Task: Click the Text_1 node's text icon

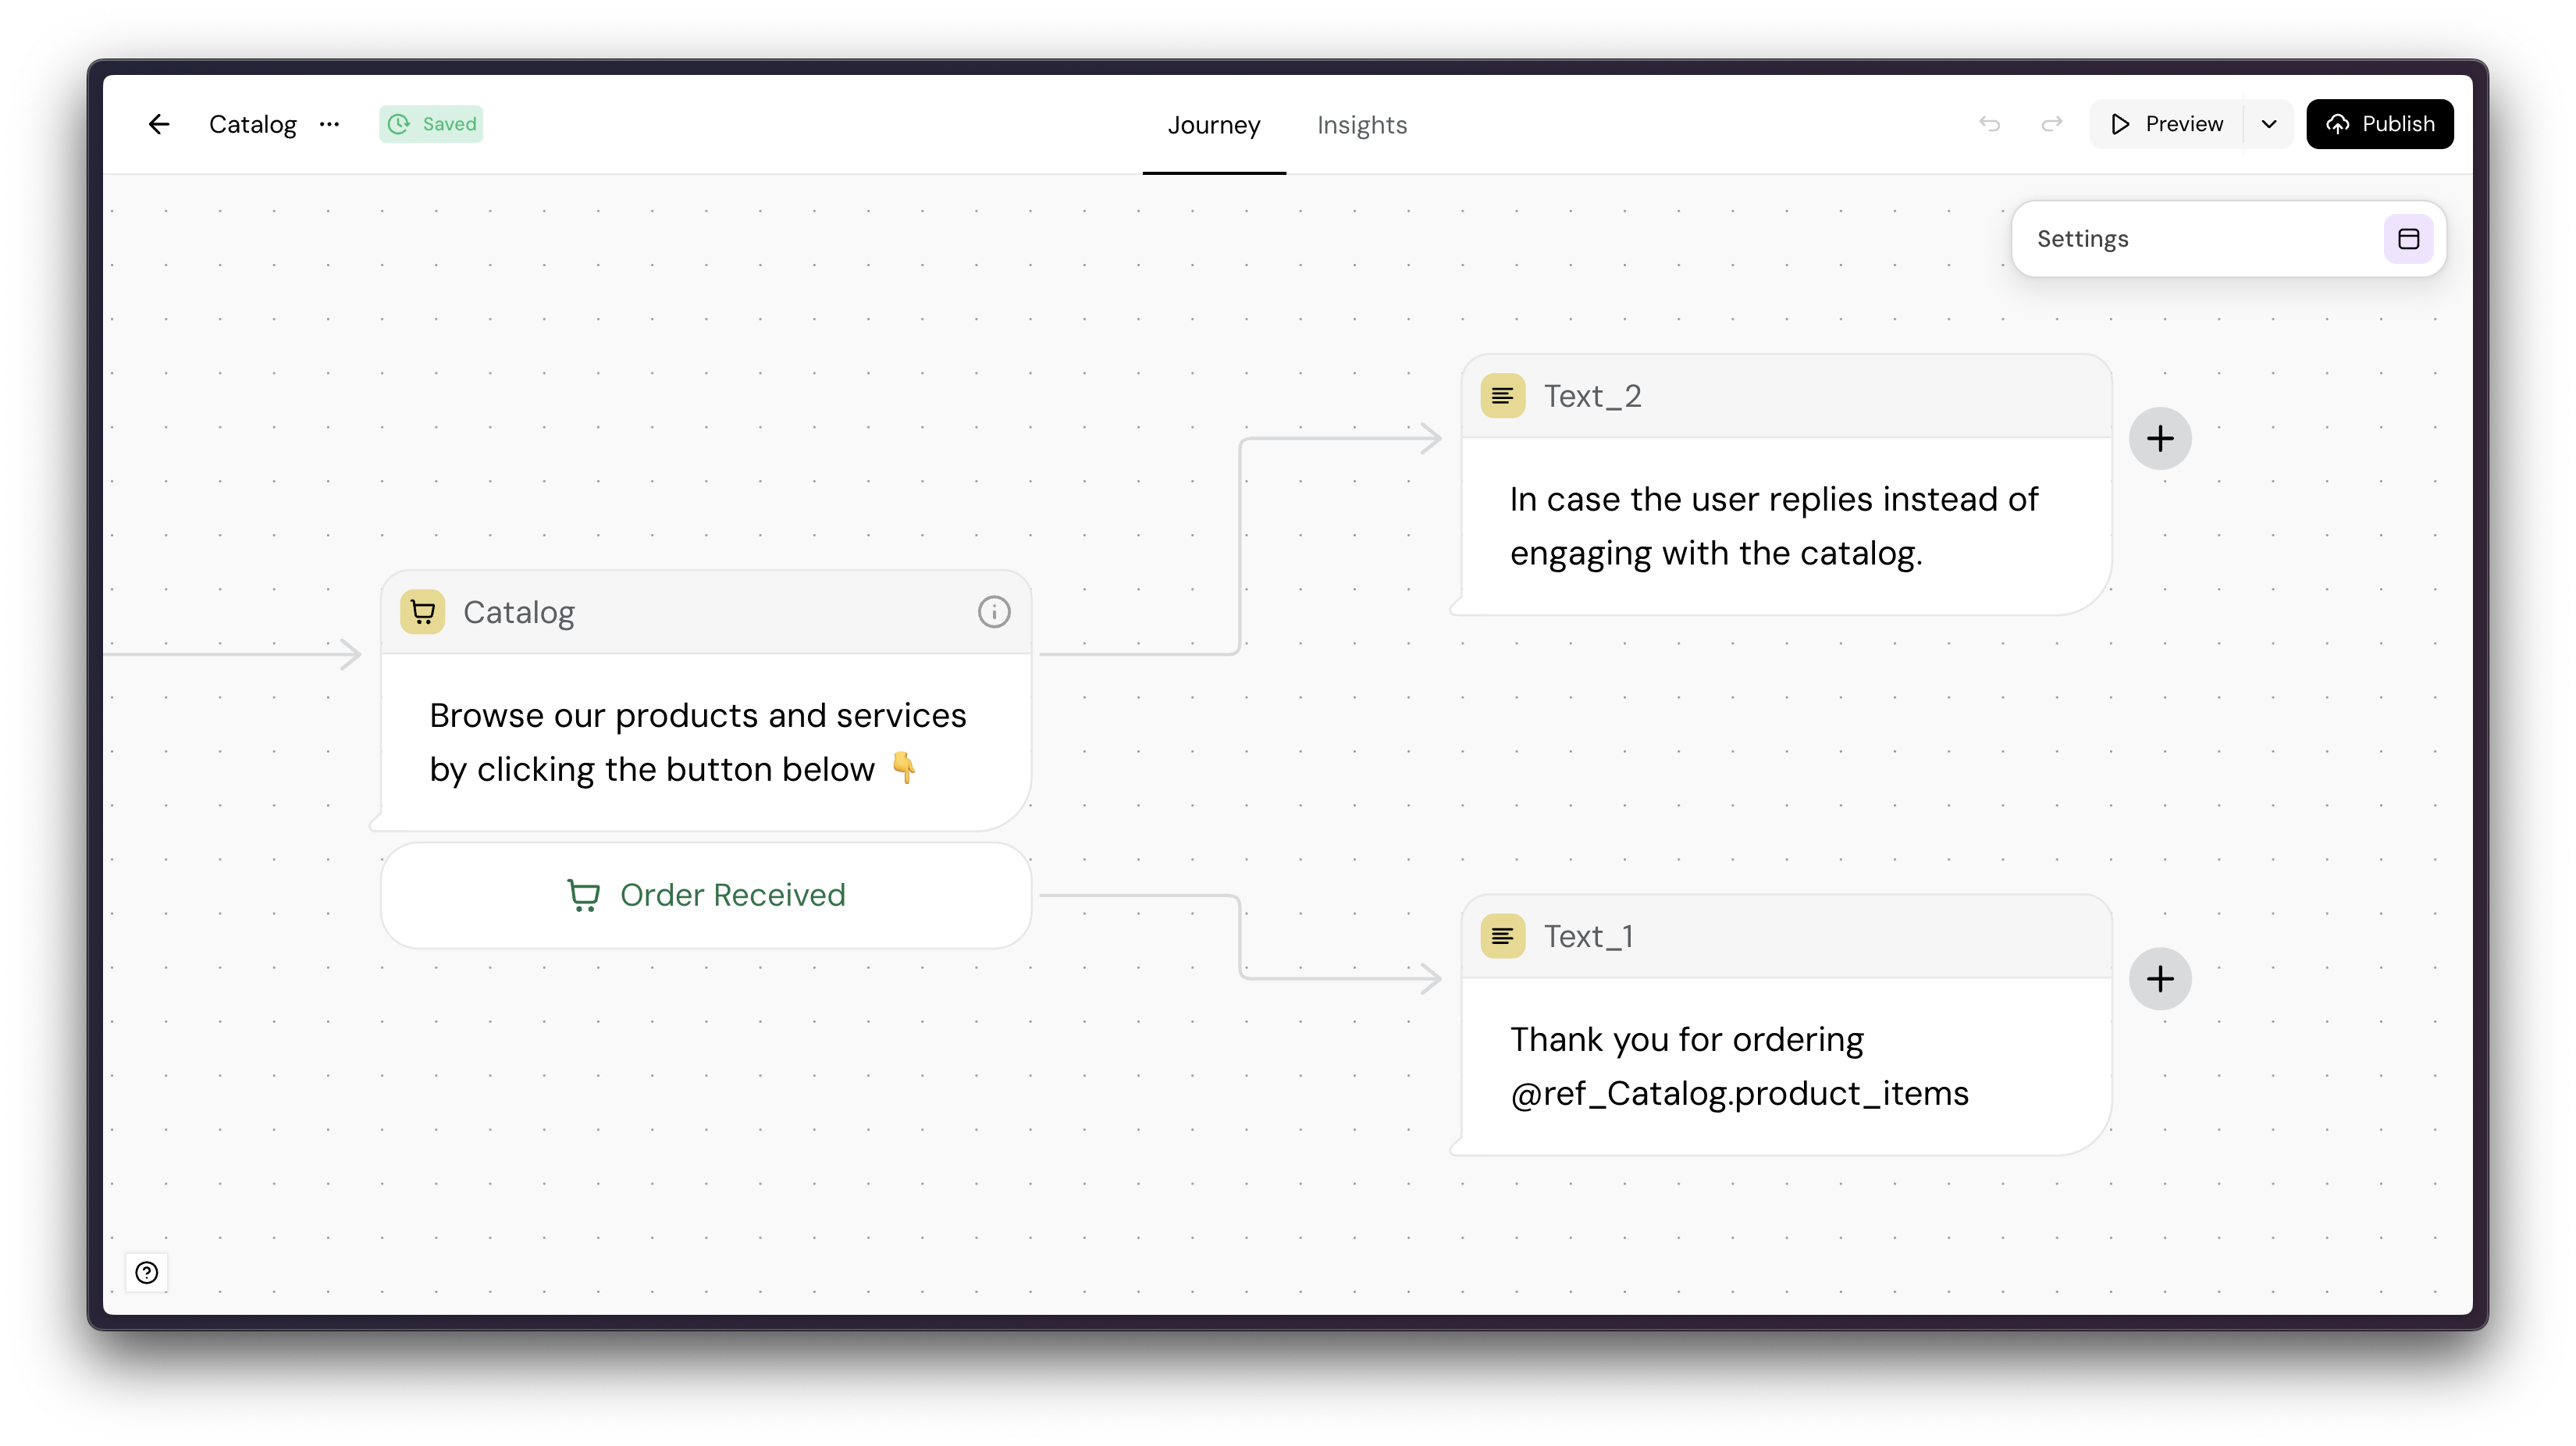Action: click(1502, 936)
